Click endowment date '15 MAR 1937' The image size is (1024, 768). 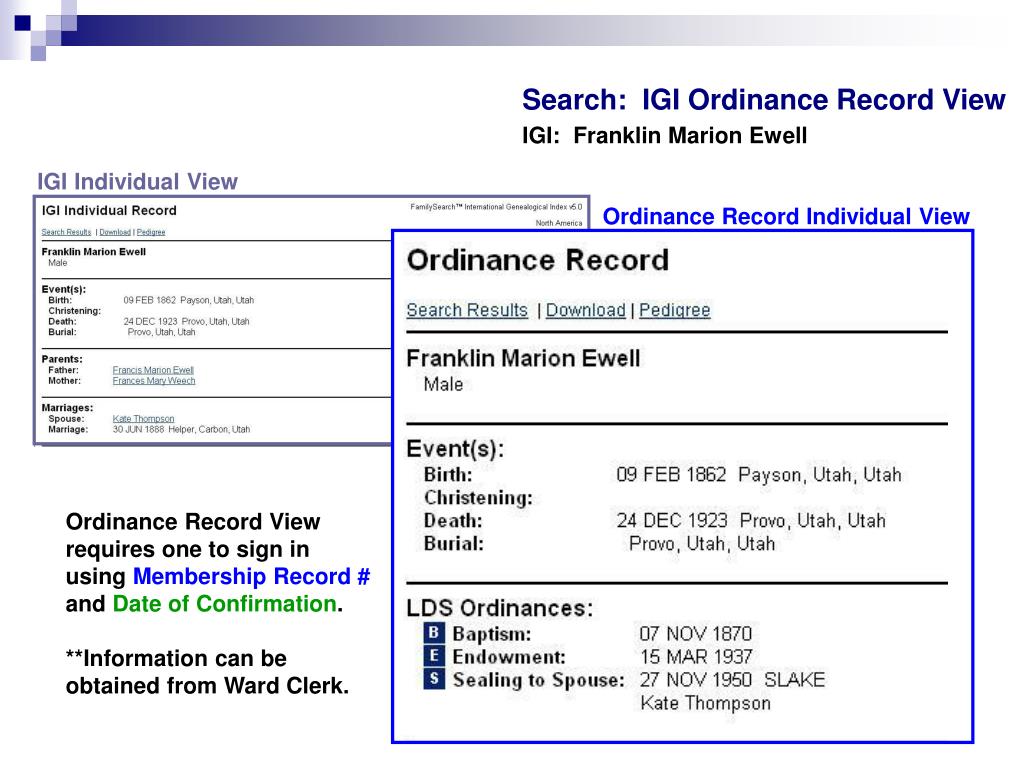[696, 656]
